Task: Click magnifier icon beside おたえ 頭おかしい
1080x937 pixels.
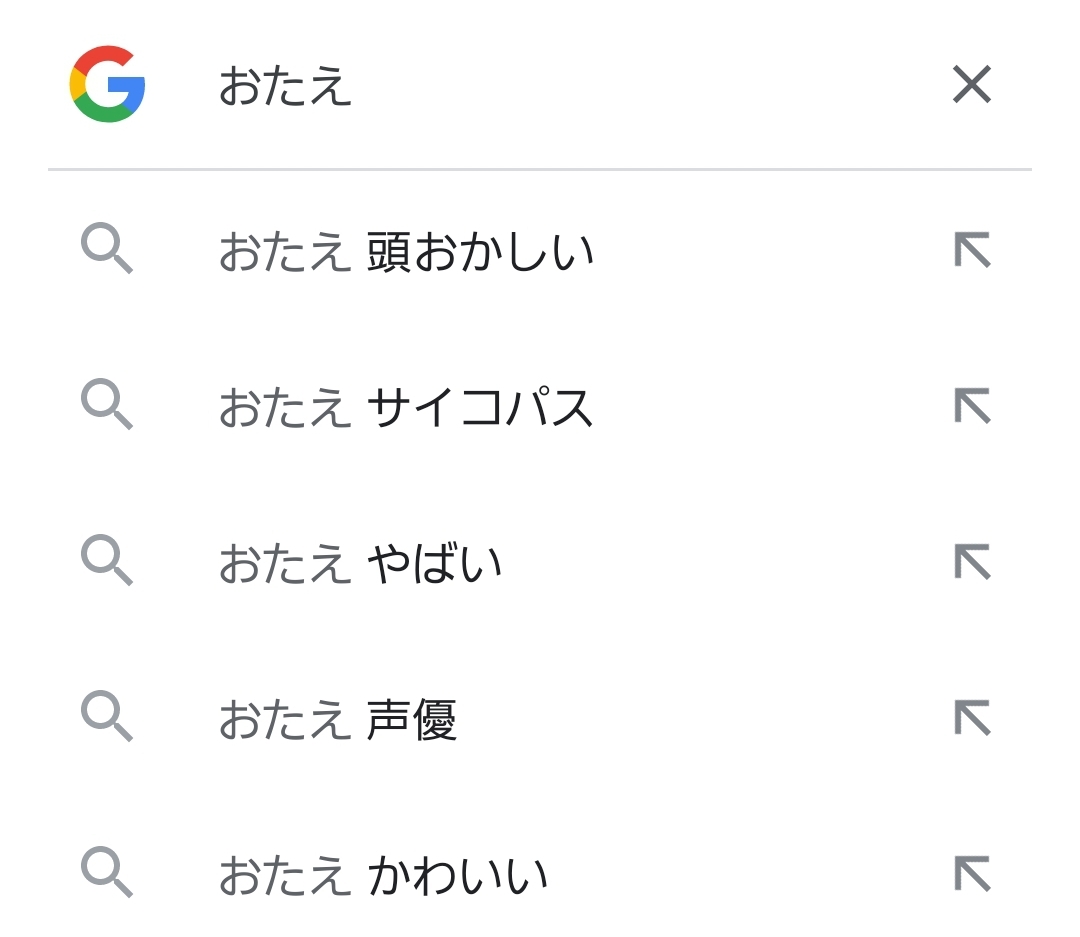Action: click(106, 250)
